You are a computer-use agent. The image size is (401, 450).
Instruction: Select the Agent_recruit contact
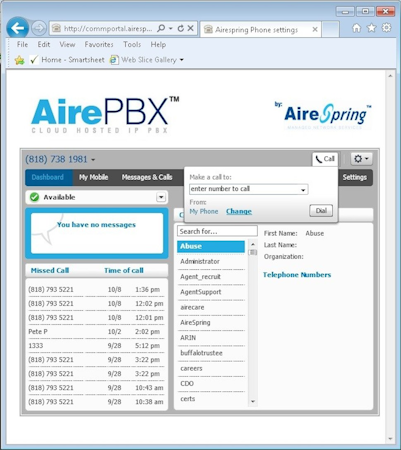pos(211,277)
